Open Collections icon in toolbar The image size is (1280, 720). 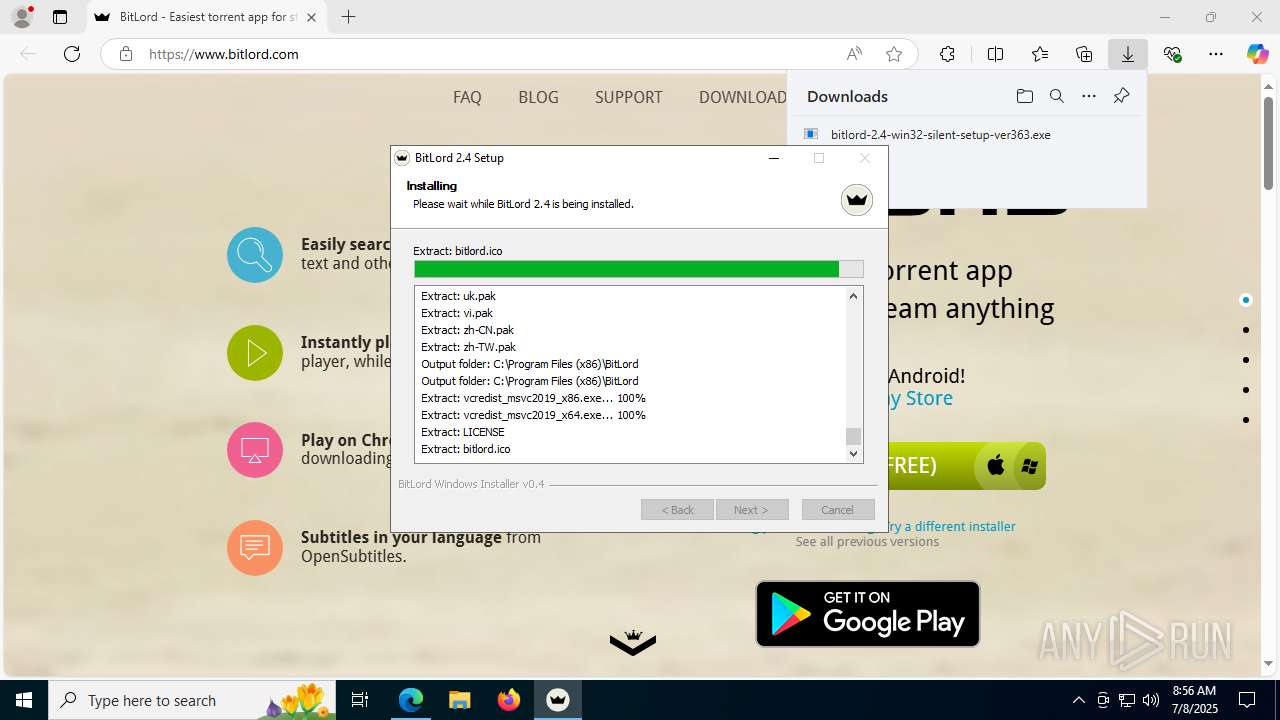pyautogui.click(x=1084, y=54)
